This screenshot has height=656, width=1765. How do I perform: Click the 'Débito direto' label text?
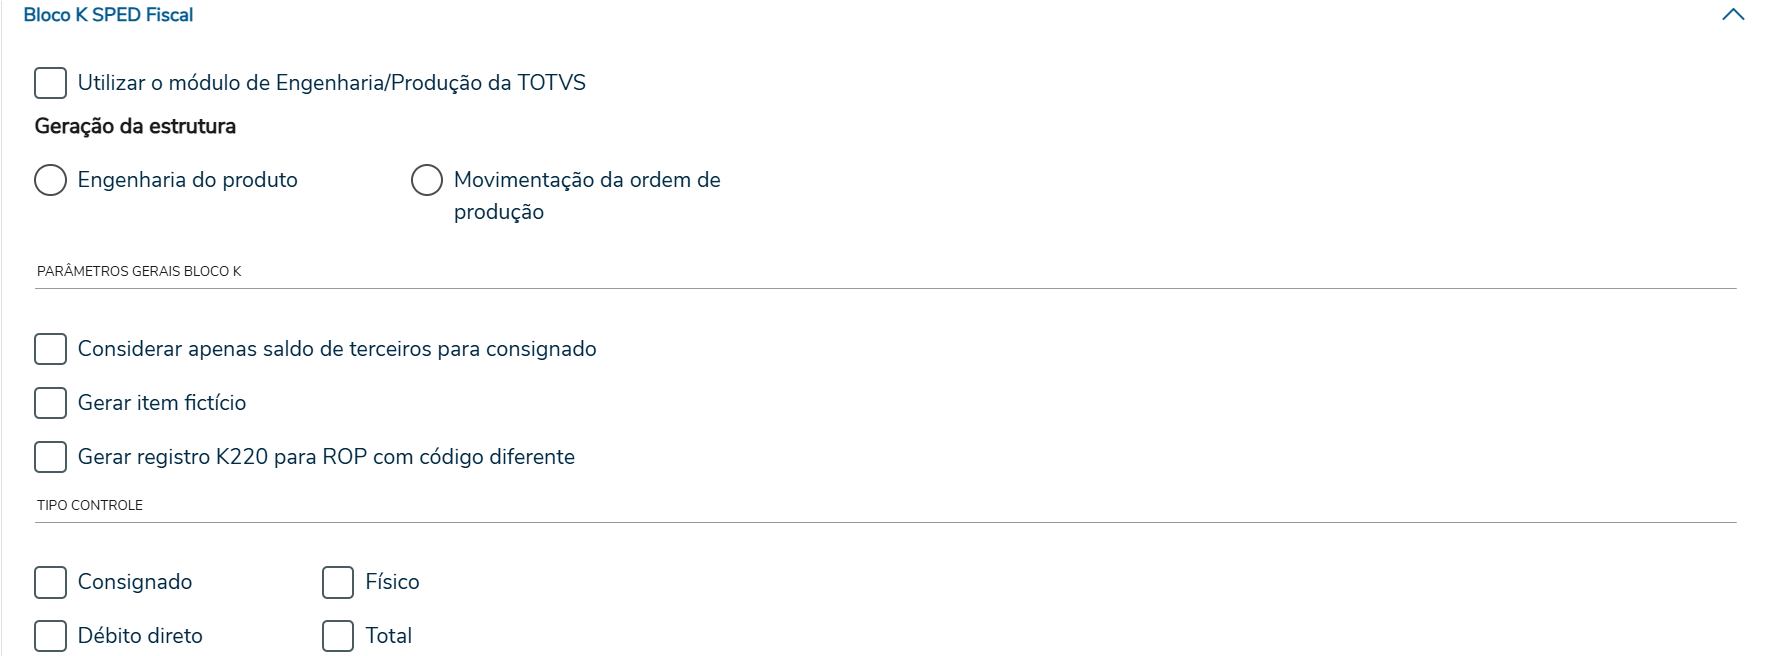click(140, 636)
